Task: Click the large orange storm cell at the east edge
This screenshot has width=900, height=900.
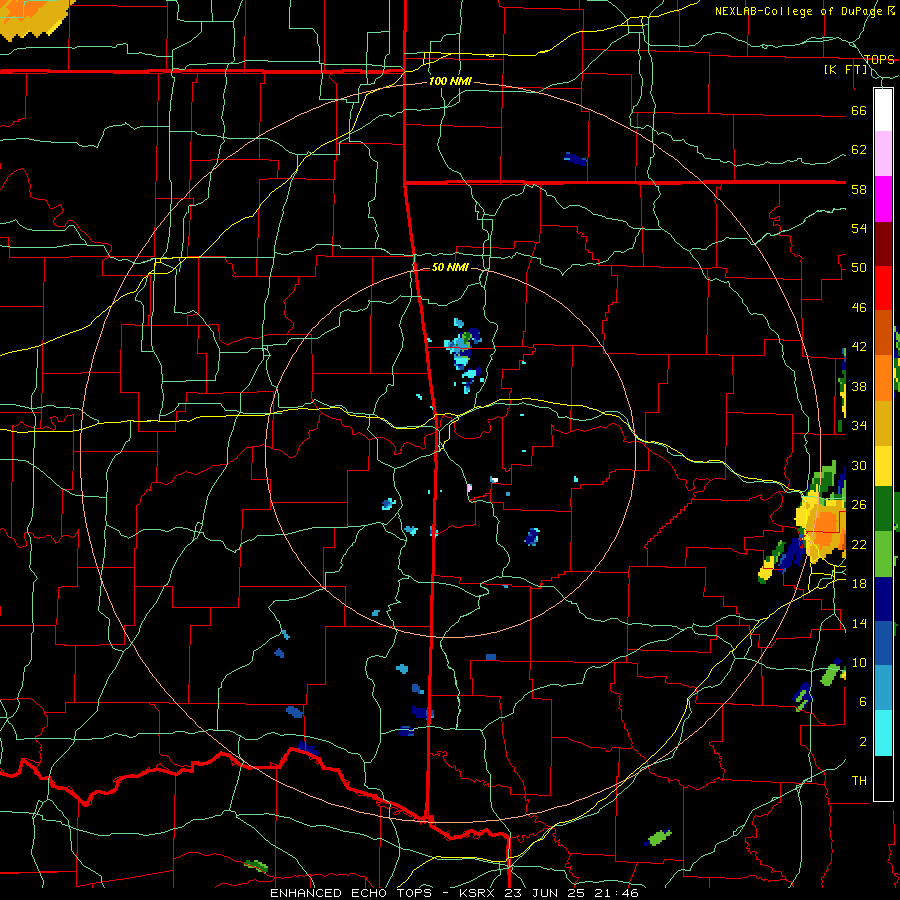Action: 827,527
